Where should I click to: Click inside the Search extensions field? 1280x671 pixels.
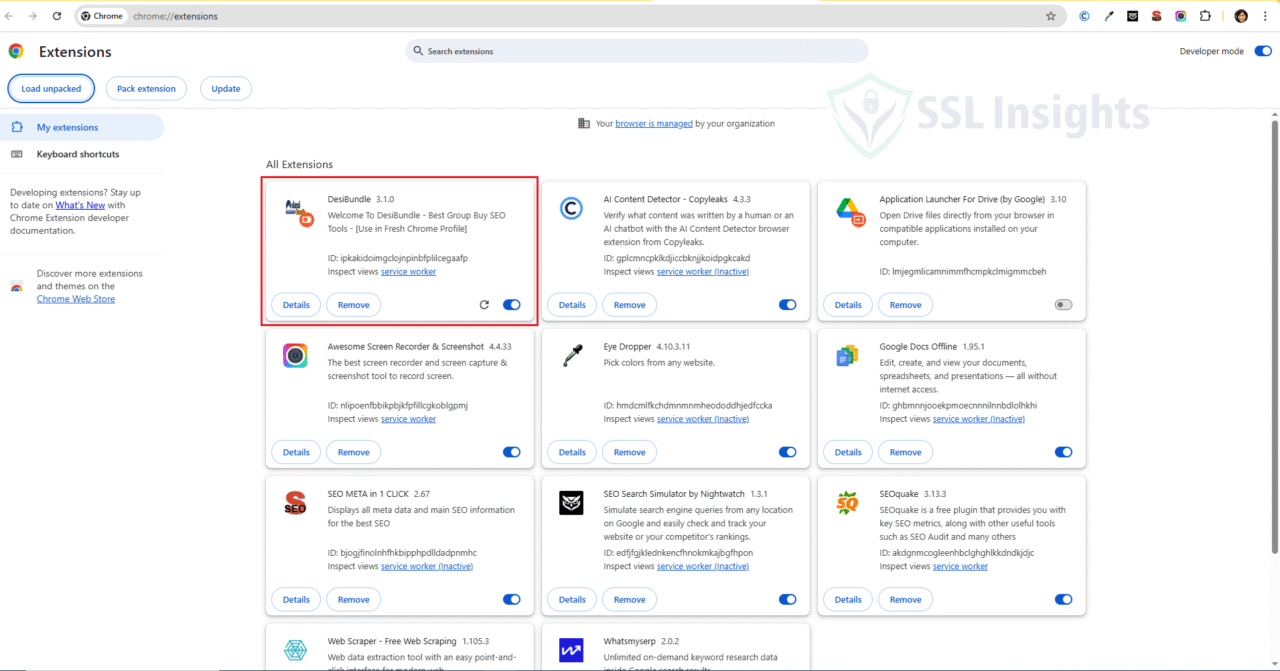pos(636,51)
